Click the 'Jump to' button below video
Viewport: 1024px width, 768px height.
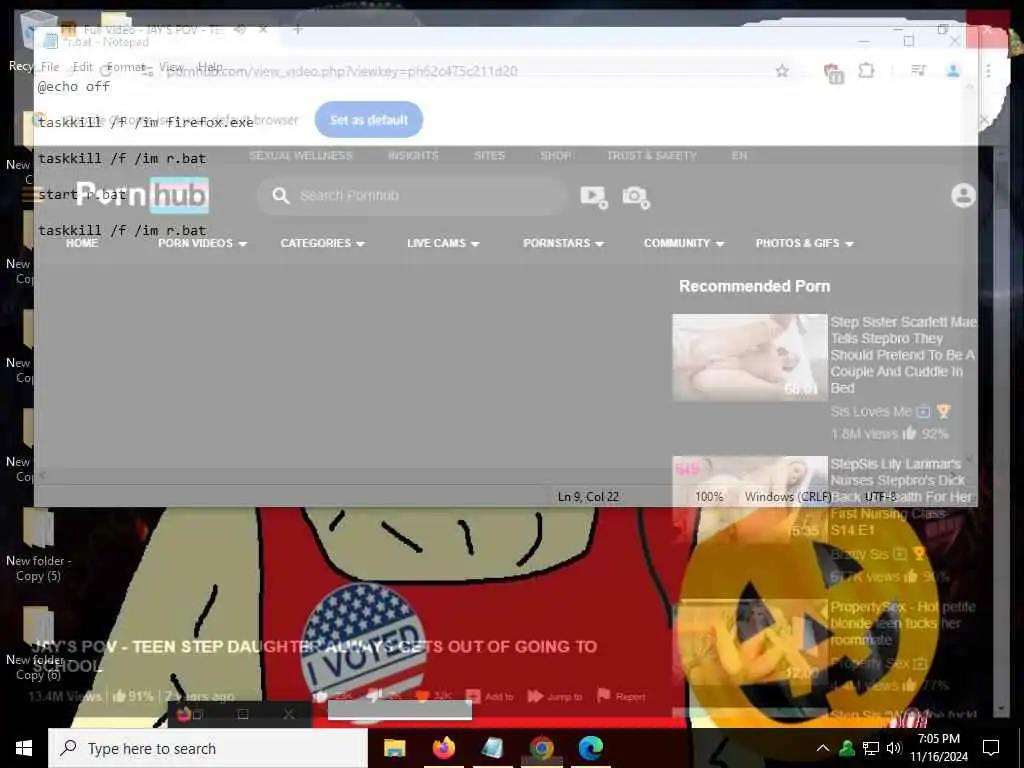point(555,696)
